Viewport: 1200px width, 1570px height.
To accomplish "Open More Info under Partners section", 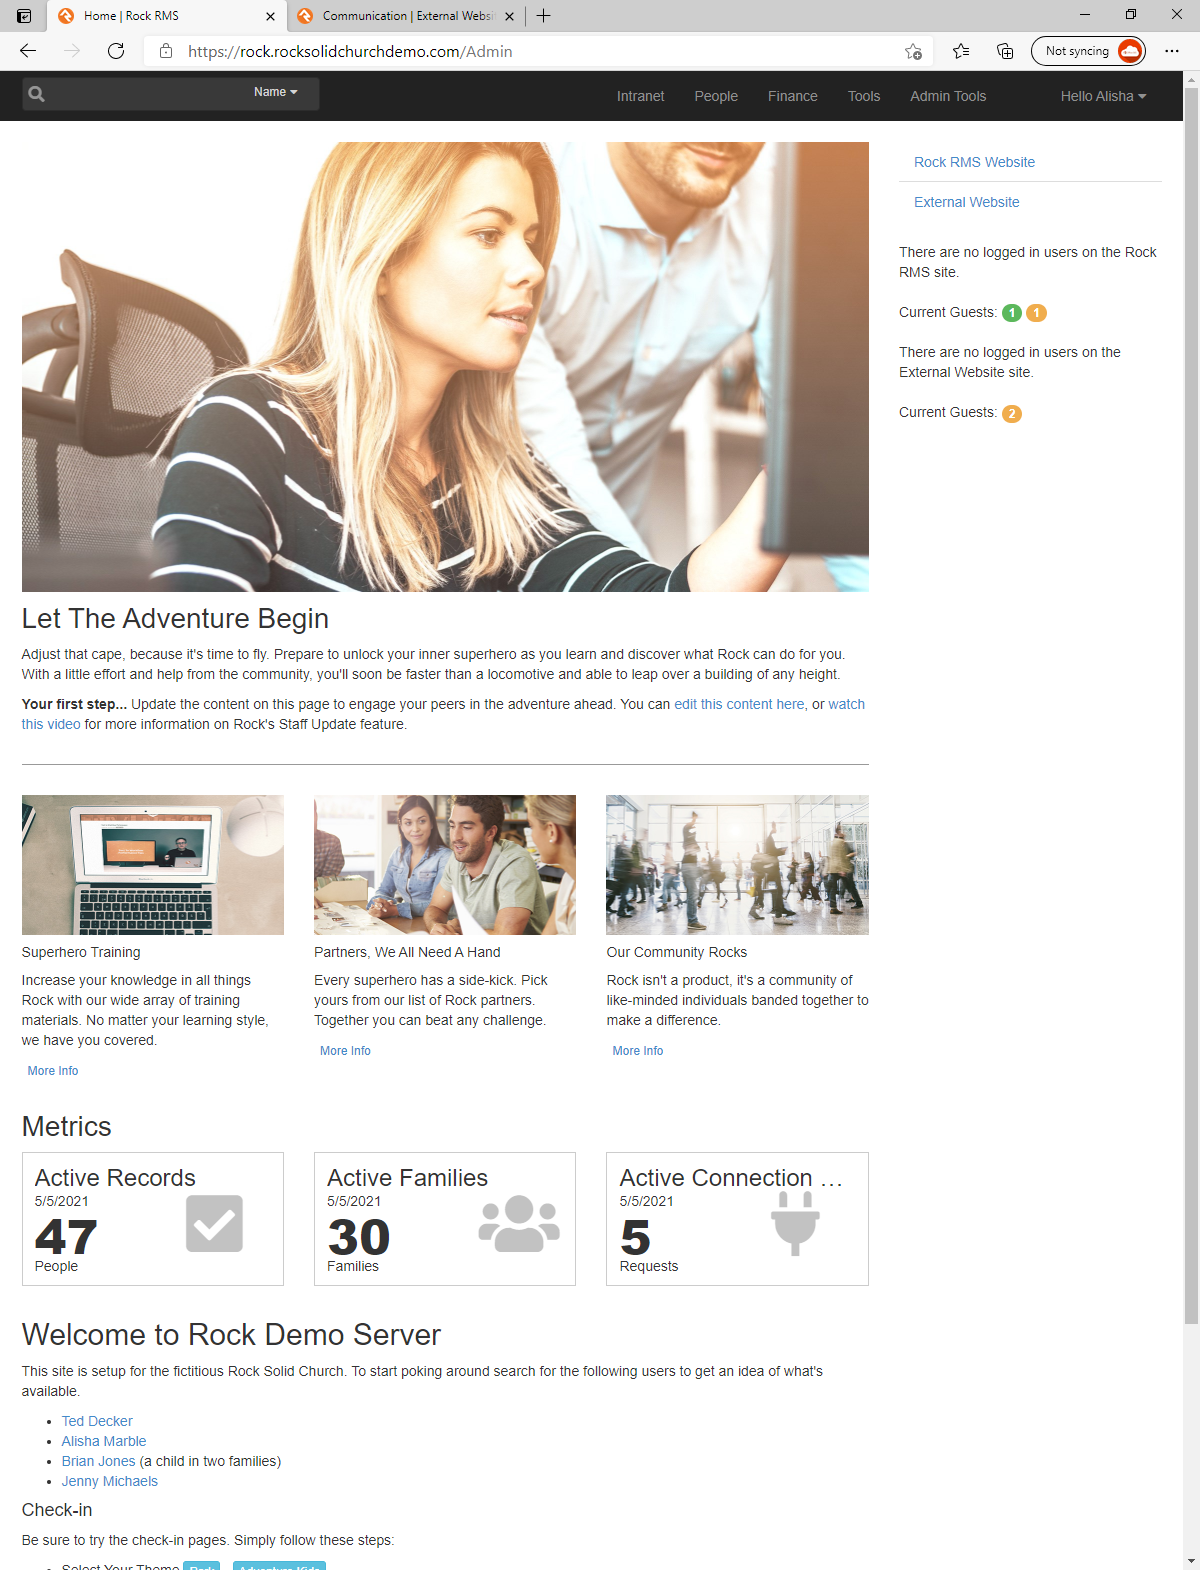I will (345, 1051).
